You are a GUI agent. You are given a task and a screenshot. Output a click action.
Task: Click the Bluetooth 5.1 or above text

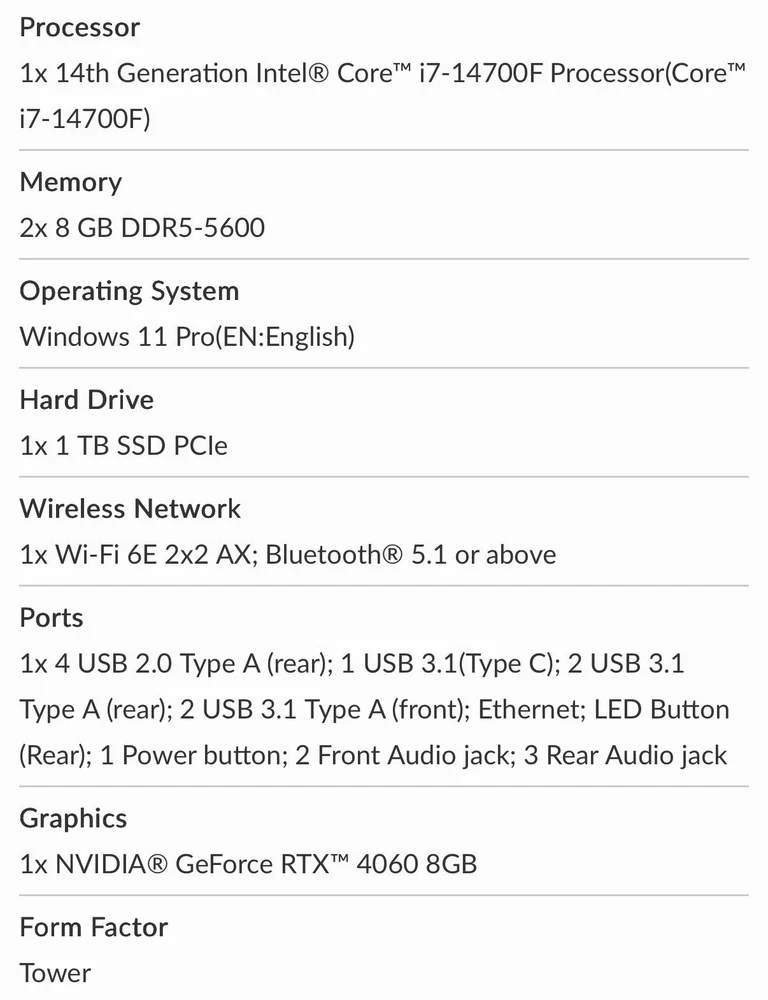click(x=411, y=554)
